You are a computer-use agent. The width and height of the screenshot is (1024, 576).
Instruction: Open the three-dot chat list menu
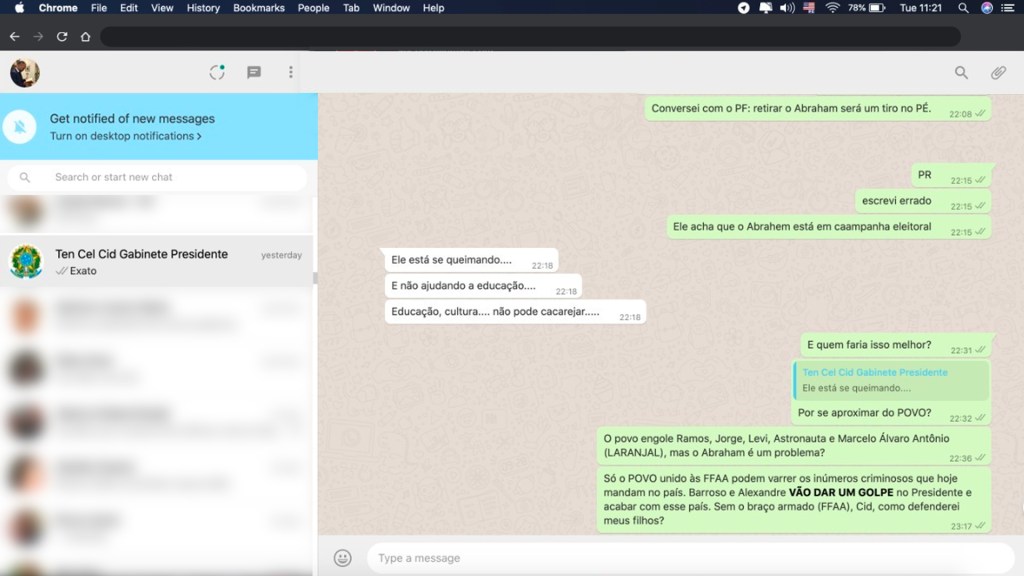[290, 72]
